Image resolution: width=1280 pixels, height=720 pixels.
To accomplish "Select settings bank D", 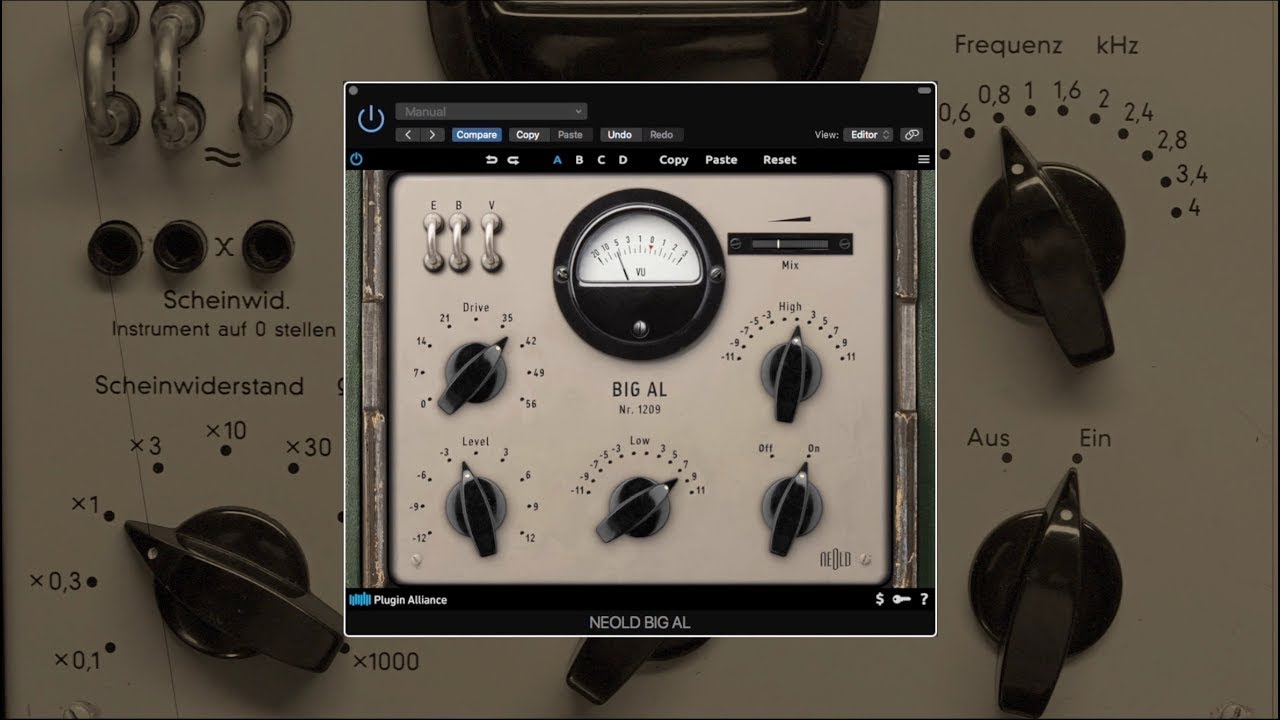I will pos(623,160).
